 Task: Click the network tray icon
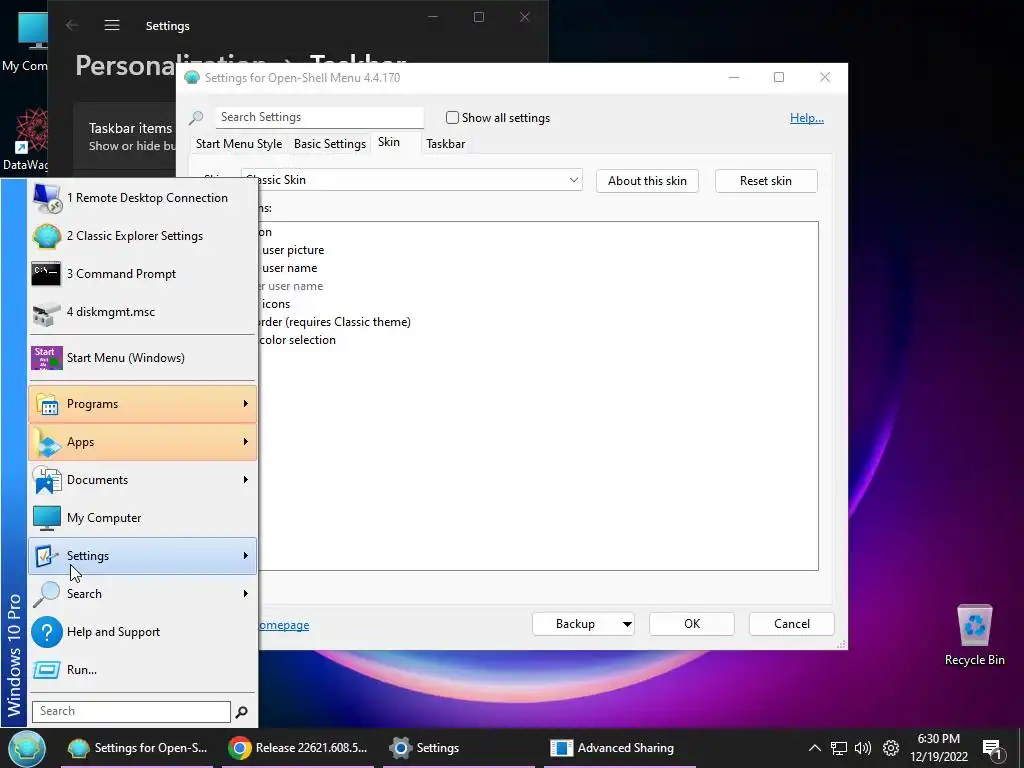click(x=839, y=748)
